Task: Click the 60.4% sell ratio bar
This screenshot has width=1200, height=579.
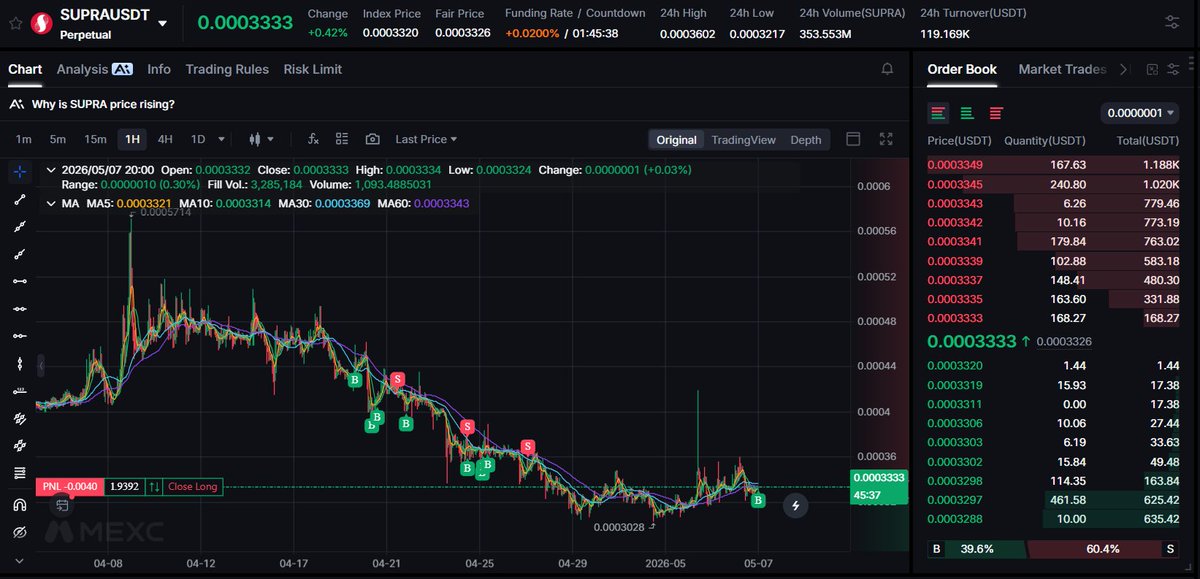Action: pos(1103,549)
